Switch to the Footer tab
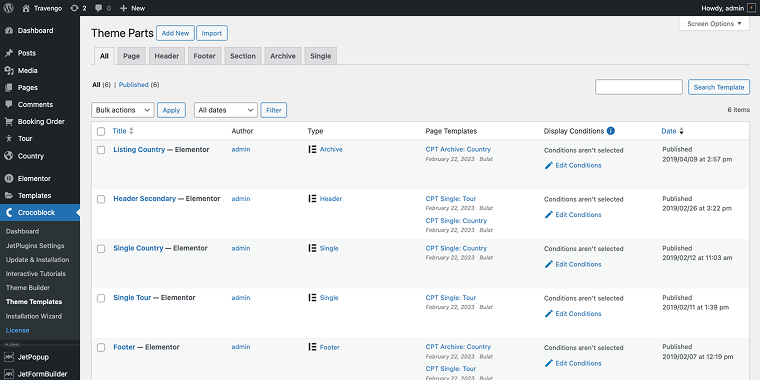 (205, 56)
